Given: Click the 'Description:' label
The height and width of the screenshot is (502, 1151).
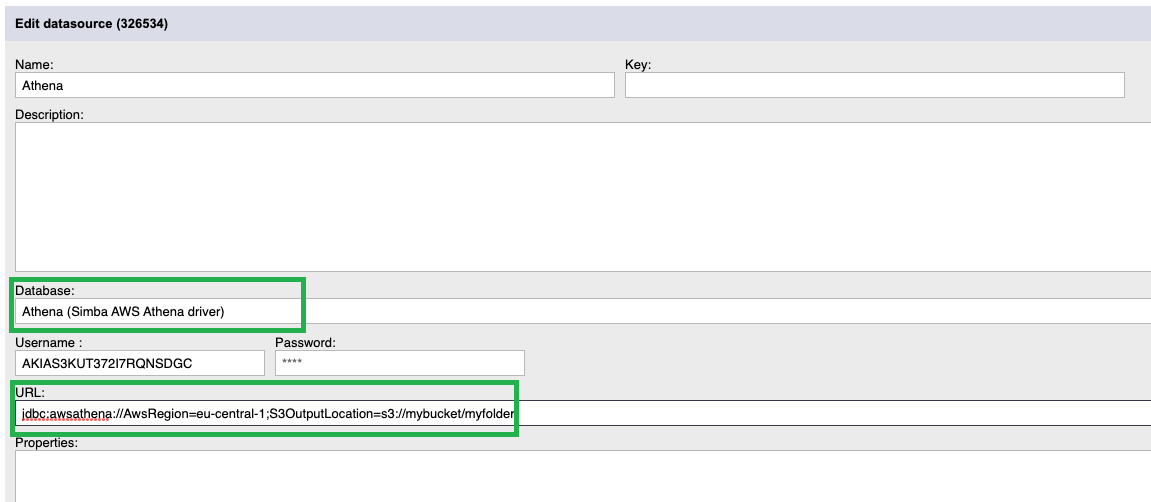Looking at the screenshot, I should [x=50, y=114].
